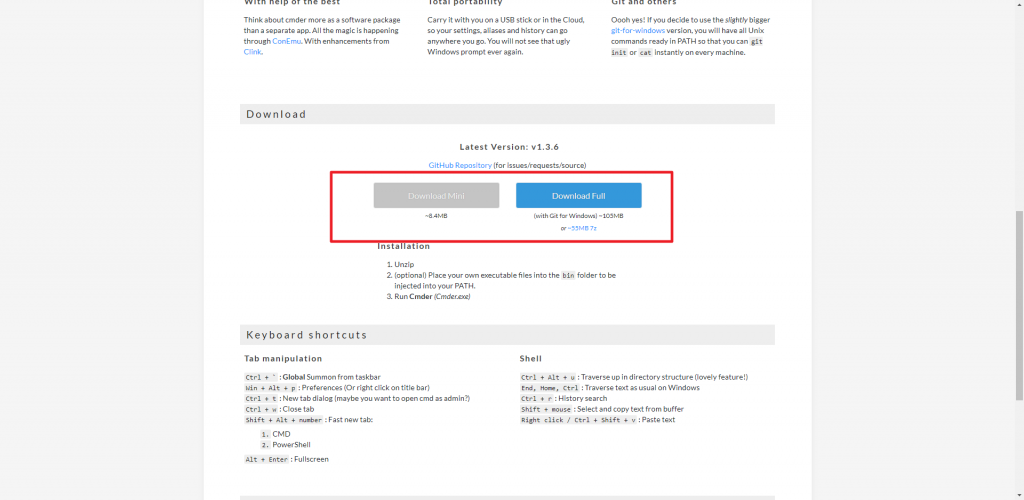This screenshot has width=1024, height=500.
Task: Click the bin folder code text
Action: tap(568, 275)
